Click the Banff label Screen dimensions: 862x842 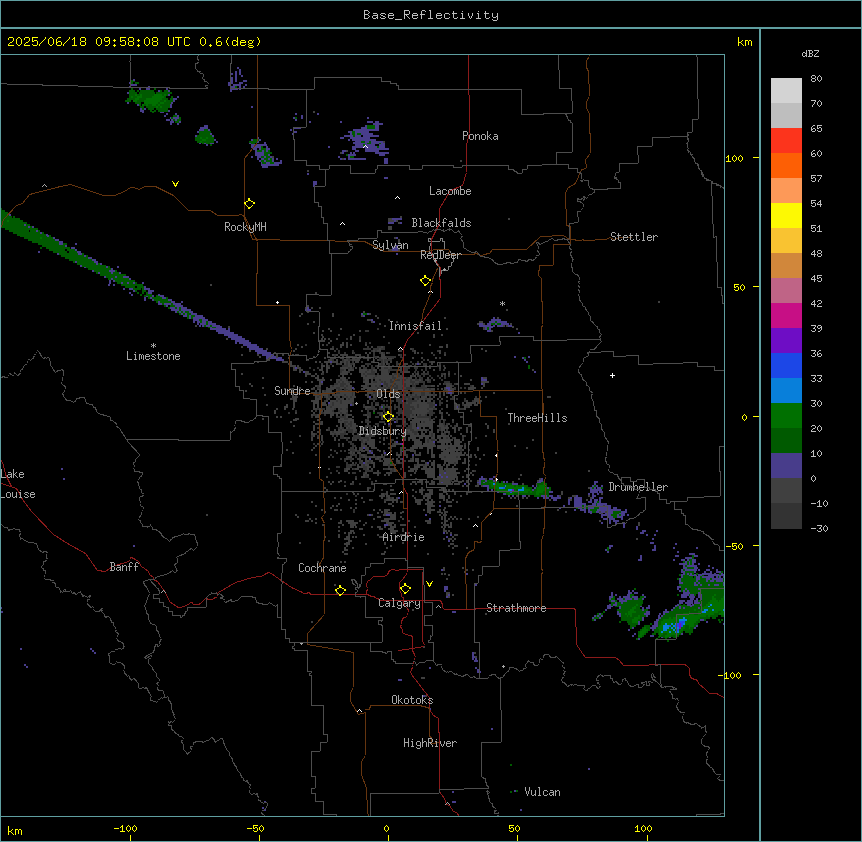coord(124,567)
